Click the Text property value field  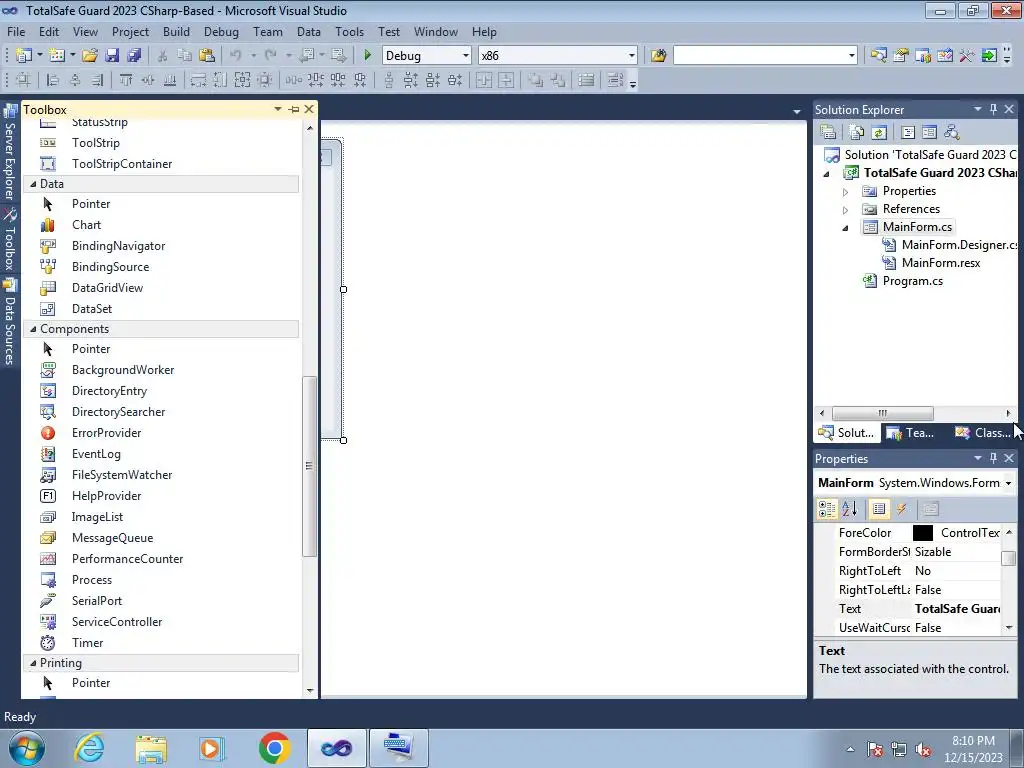tap(956, 609)
